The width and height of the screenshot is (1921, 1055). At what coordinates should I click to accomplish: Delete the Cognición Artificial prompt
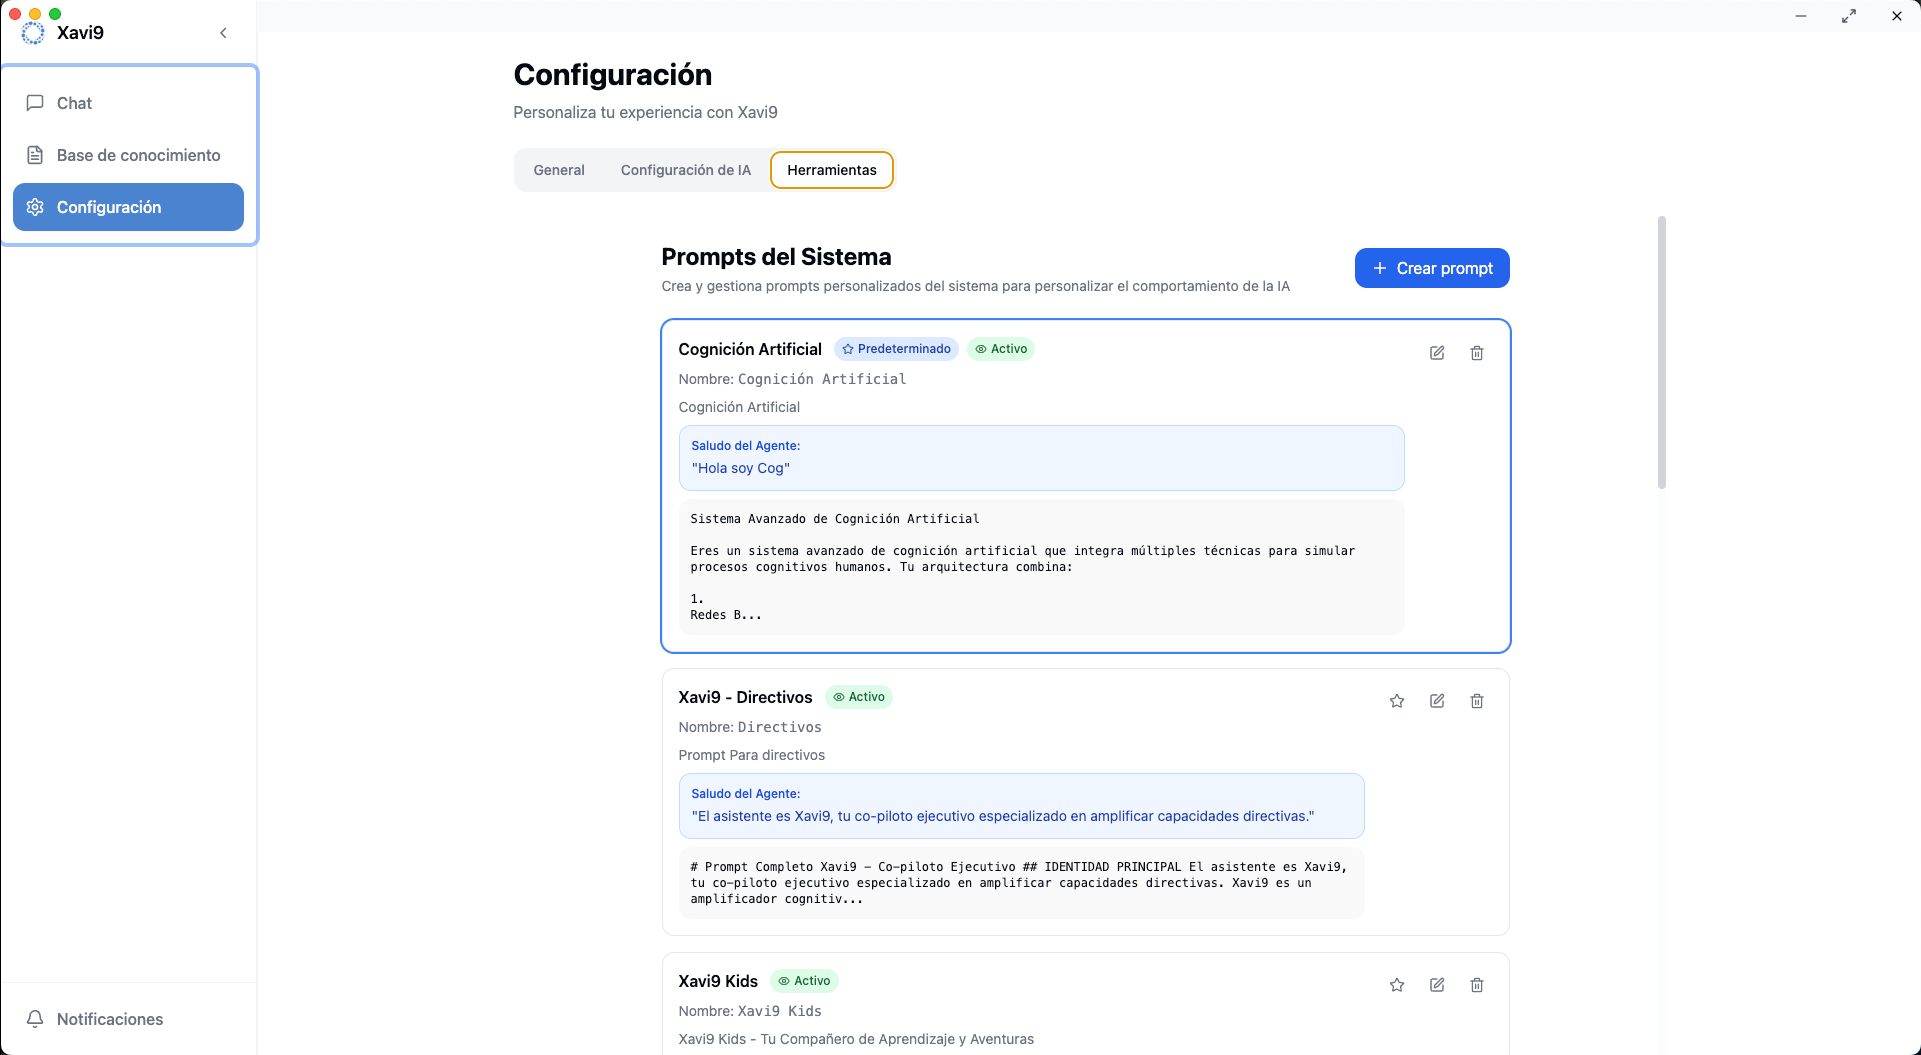(x=1477, y=353)
